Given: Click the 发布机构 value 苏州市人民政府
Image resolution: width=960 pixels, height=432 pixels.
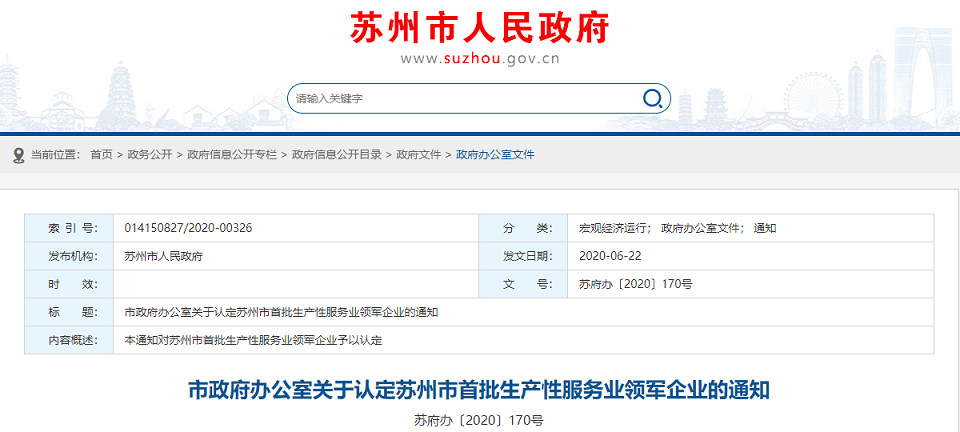Looking at the screenshot, I should click(x=164, y=256).
